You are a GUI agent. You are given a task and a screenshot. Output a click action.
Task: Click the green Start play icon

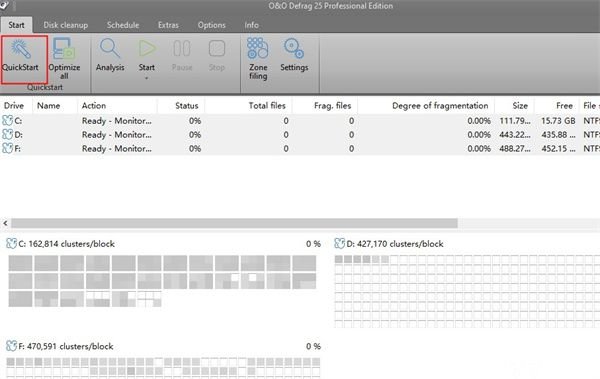(147, 49)
